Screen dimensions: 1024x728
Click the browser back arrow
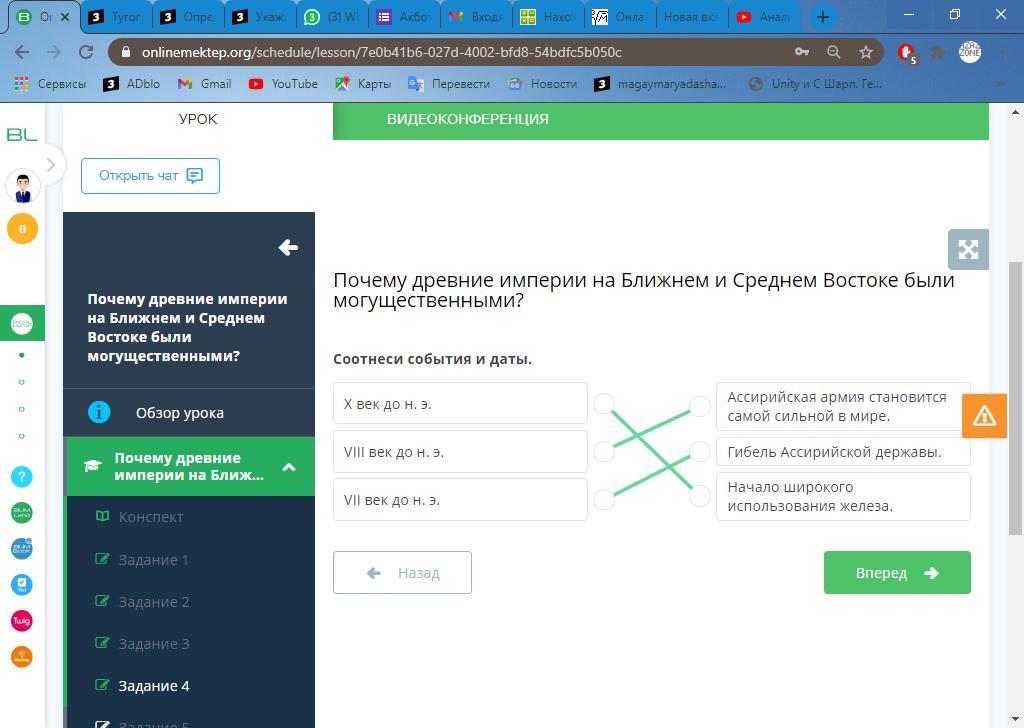[22, 52]
